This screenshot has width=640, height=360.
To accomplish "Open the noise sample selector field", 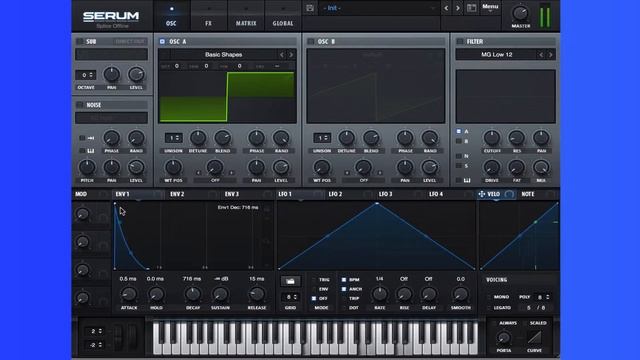I will [111, 118].
